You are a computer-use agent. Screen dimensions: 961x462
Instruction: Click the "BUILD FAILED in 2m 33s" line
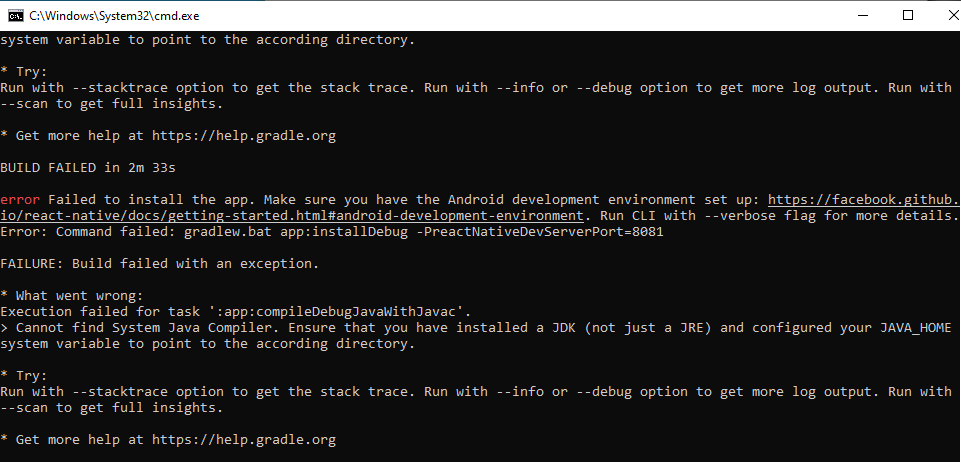coord(88,167)
